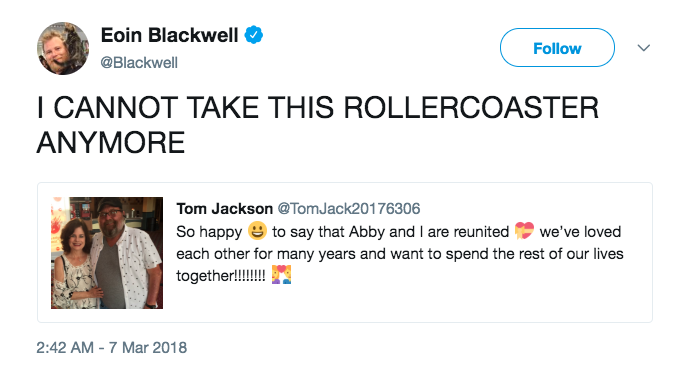The image size is (688, 369).
Task: Click the quoted text 'together!!!!!!!!'
Action: 221,276
